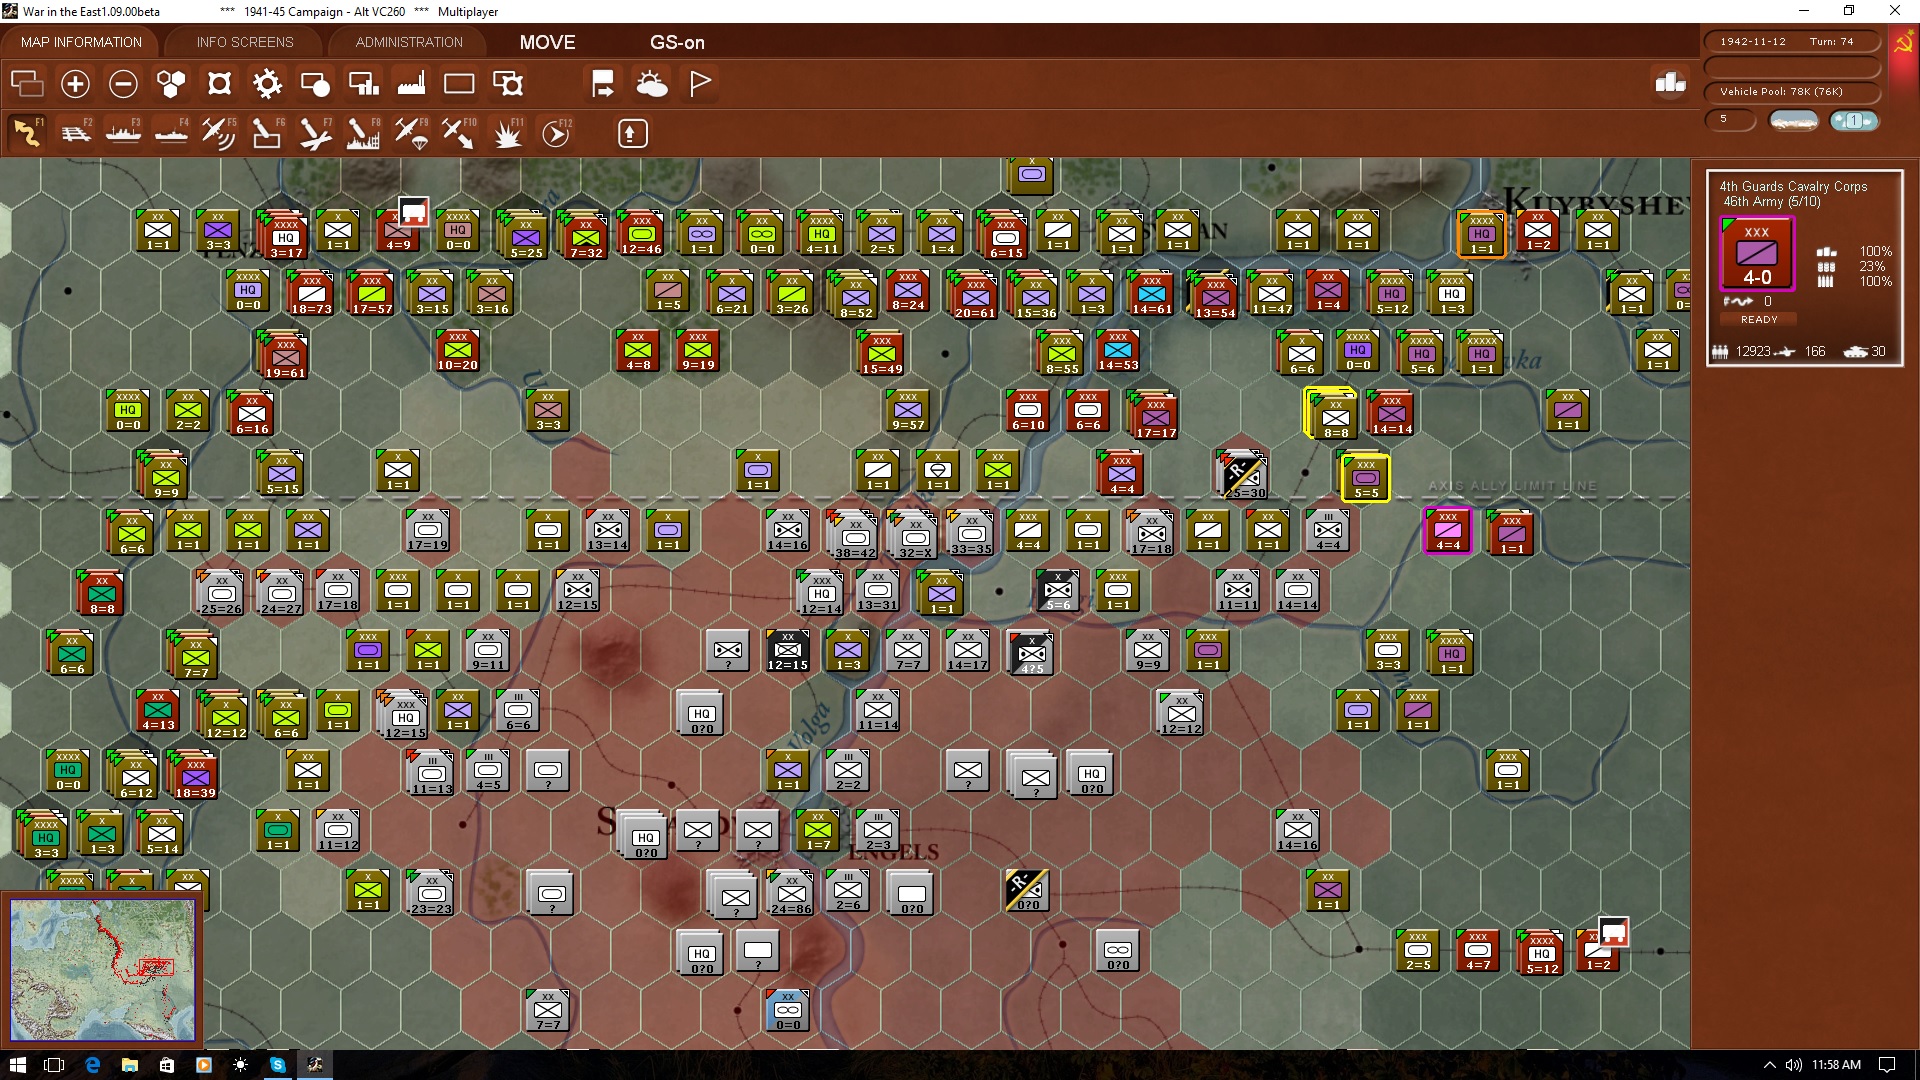This screenshot has height=1080, width=1920.
Task: Click the Soviet hammer-and-sickle flag
Action: [1902, 44]
